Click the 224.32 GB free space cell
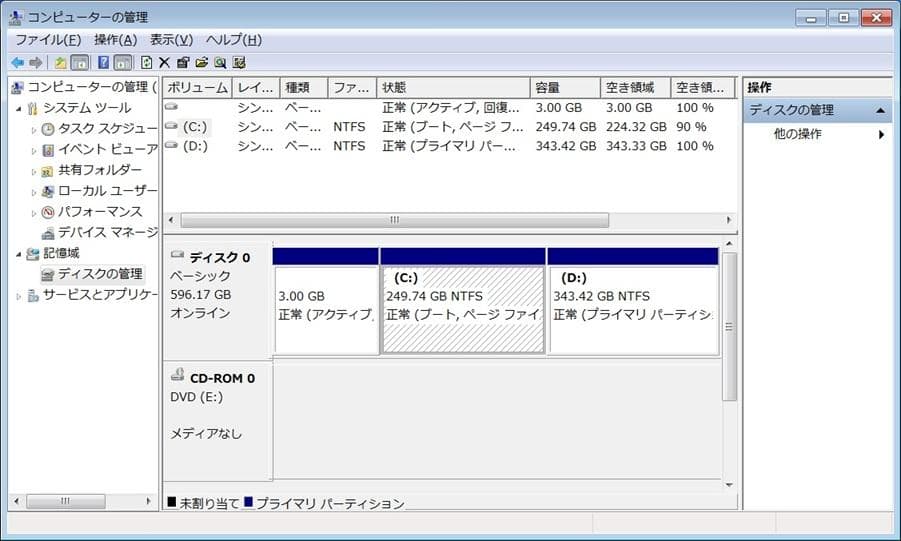The width and height of the screenshot is (901, 541). (636, 126)
